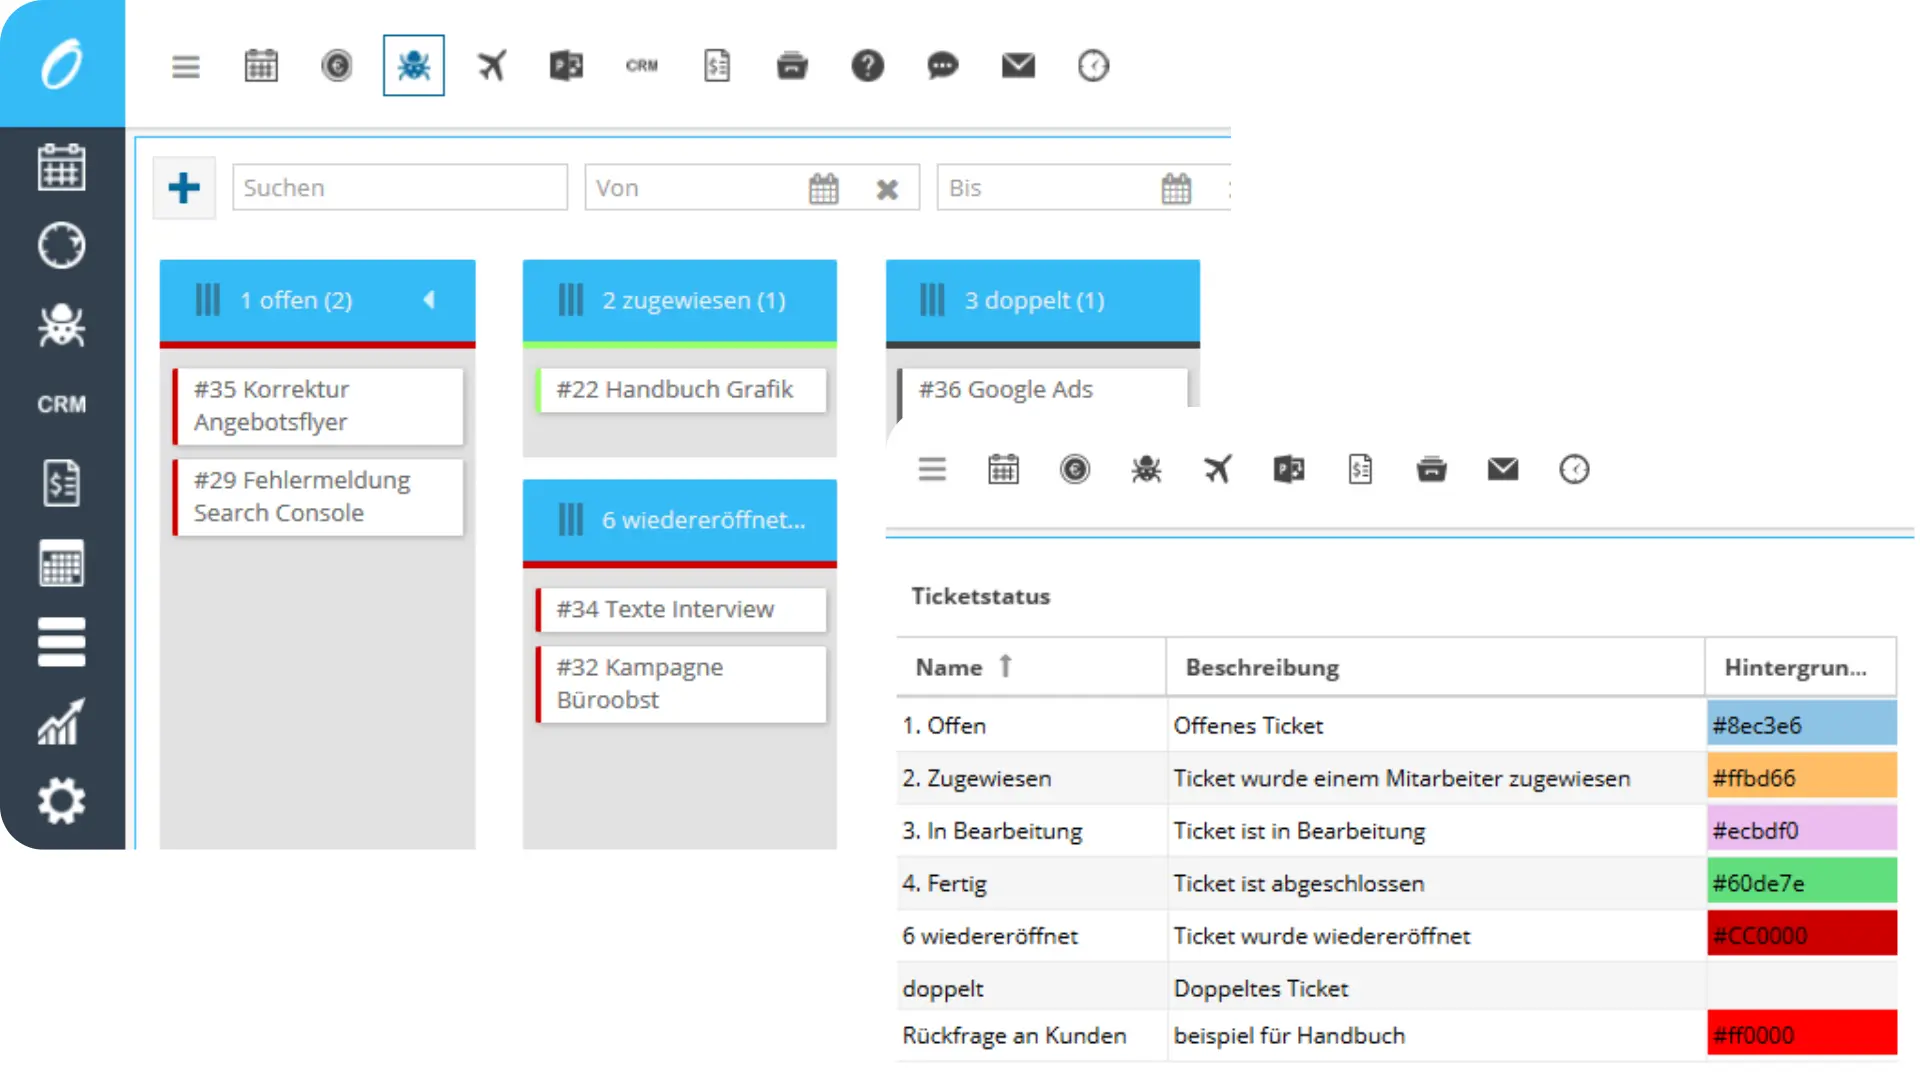Image resolution: width=1920 pixels, height=1080 pixels.
Task: Click inside the Suchen search field
Action: coord(398,187)
